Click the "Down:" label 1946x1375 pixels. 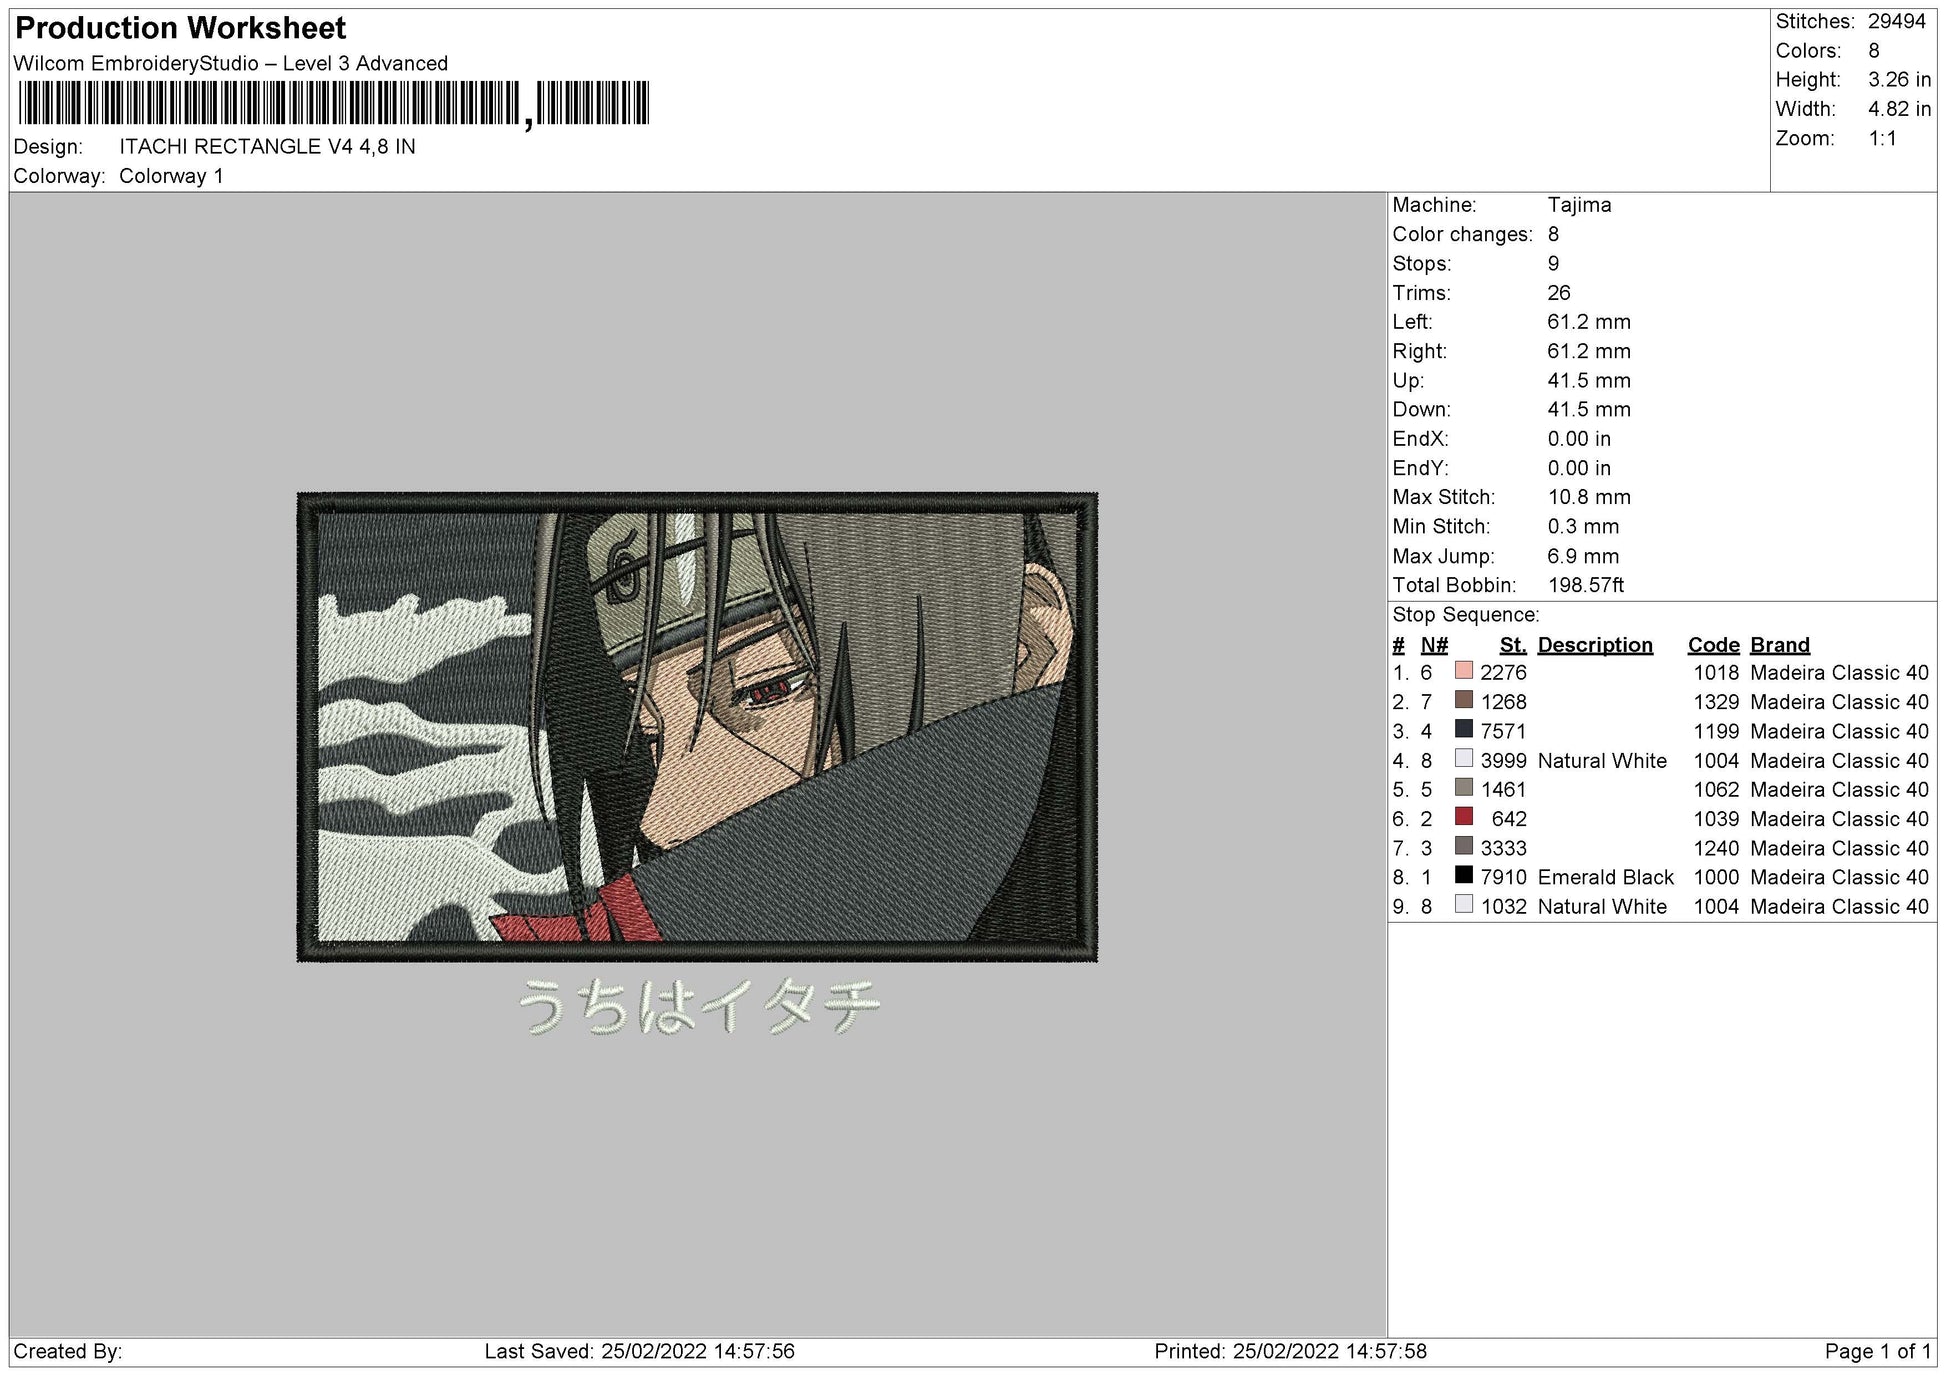pyautogui.click(x=1421, y=410)
